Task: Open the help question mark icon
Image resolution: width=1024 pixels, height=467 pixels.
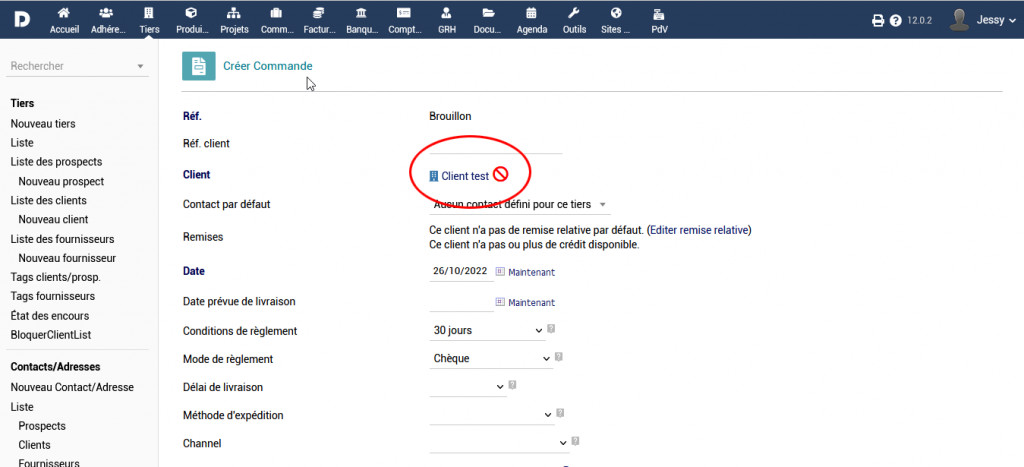Action: 895,20
